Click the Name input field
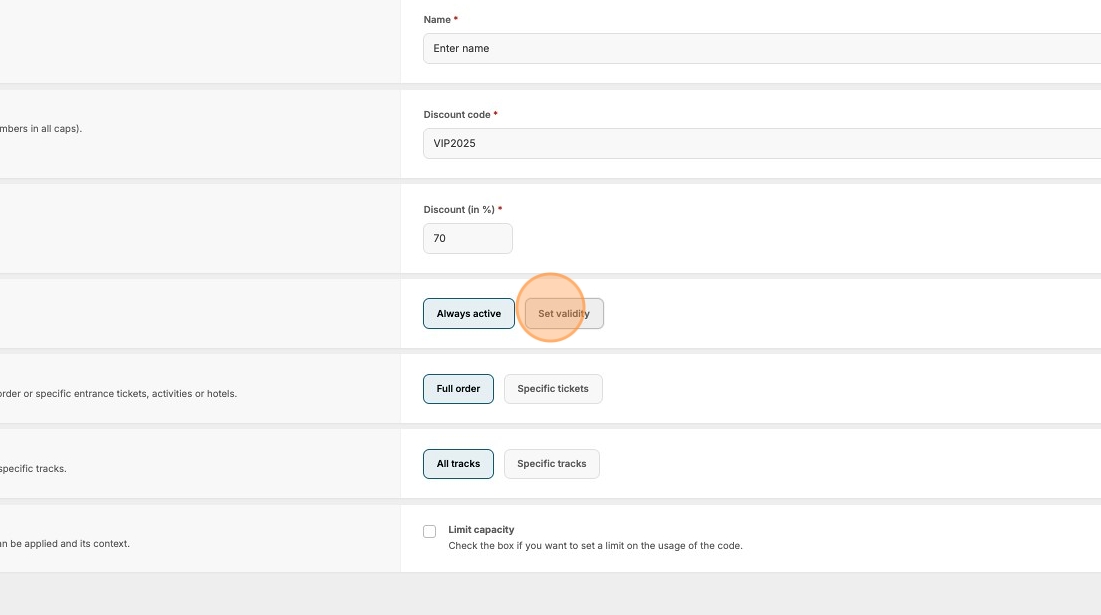The width and height of the screenshot is (1101, 615). 762,48
